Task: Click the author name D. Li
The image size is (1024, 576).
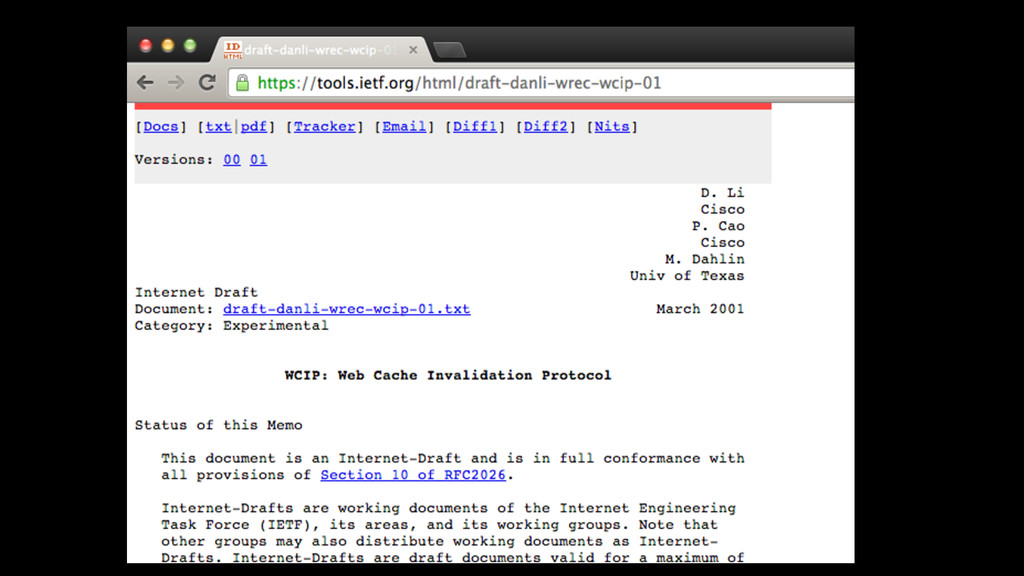Action: 722,193
